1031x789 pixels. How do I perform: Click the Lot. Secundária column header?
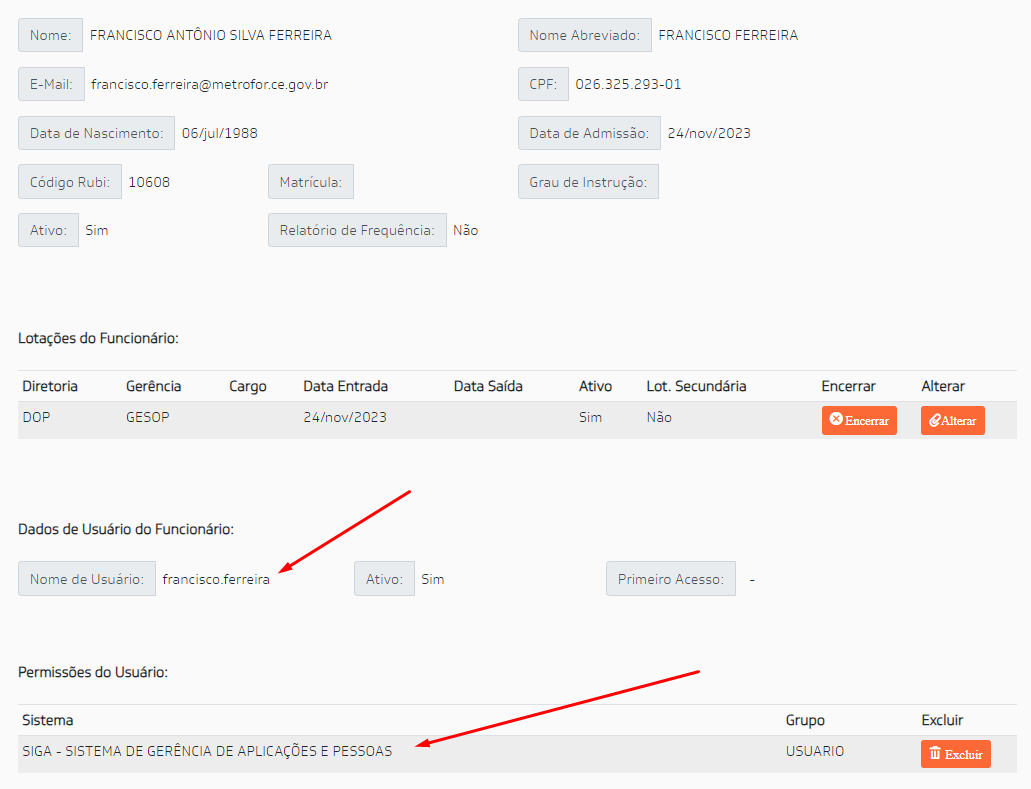coord(696,387)
